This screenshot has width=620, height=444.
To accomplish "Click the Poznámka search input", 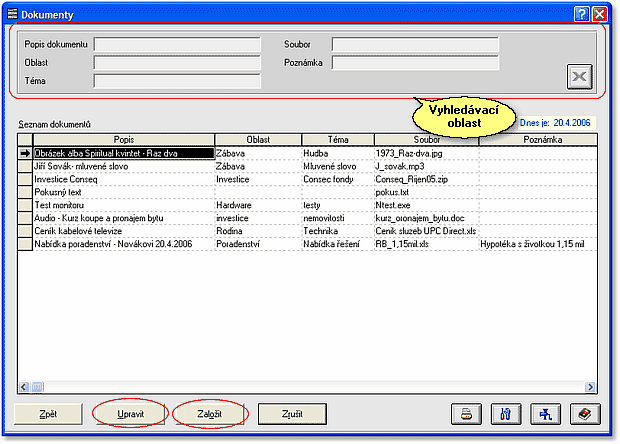I will click(x=414, y=63).
